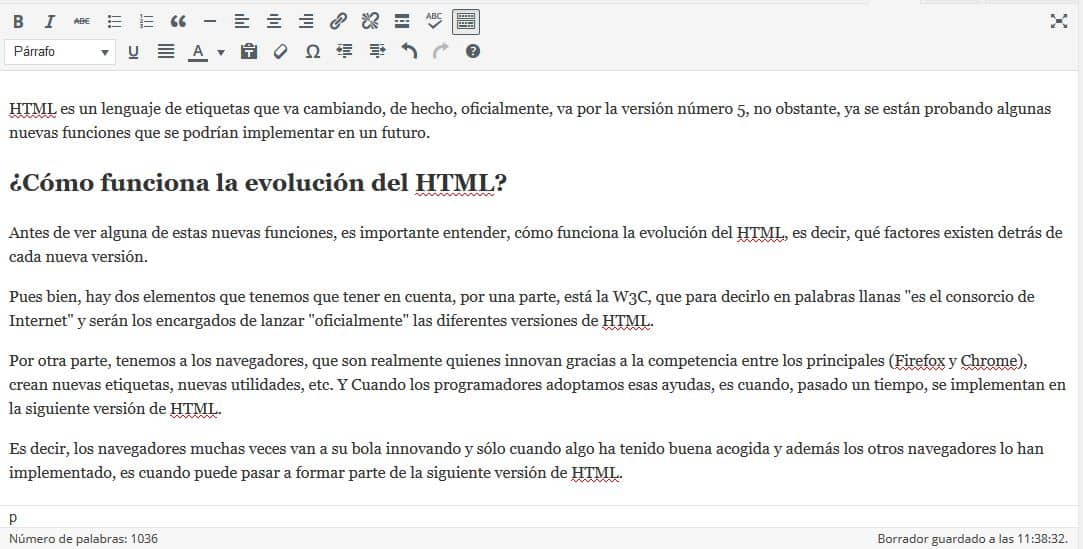Apply the current text color
Screen dimensions: 1083x549
point(198,52)
